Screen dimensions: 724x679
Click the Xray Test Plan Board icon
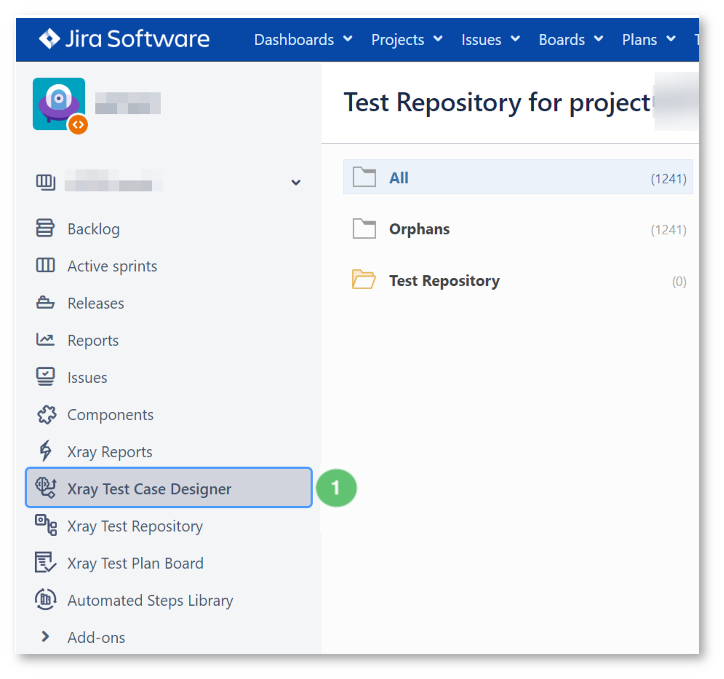coord(45,562)
